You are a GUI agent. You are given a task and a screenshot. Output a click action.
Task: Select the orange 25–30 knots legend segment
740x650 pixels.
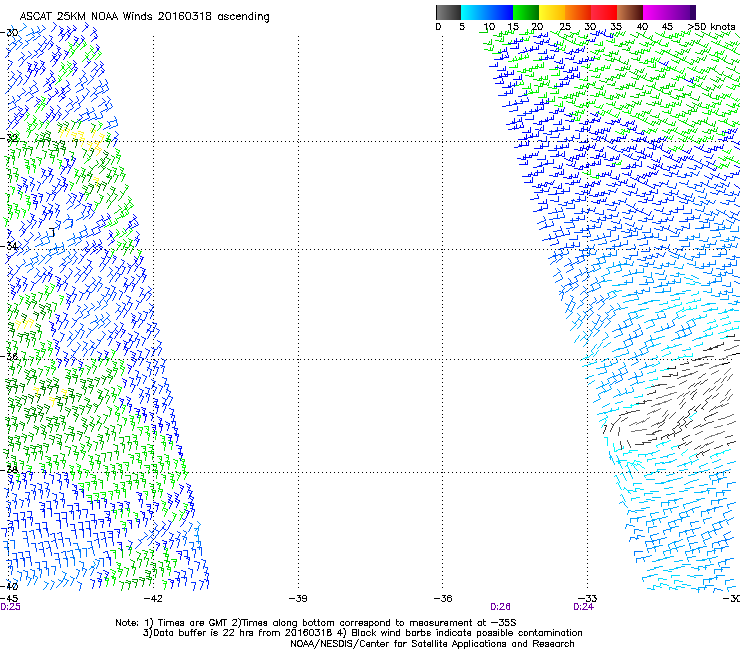tap(578, 12)
